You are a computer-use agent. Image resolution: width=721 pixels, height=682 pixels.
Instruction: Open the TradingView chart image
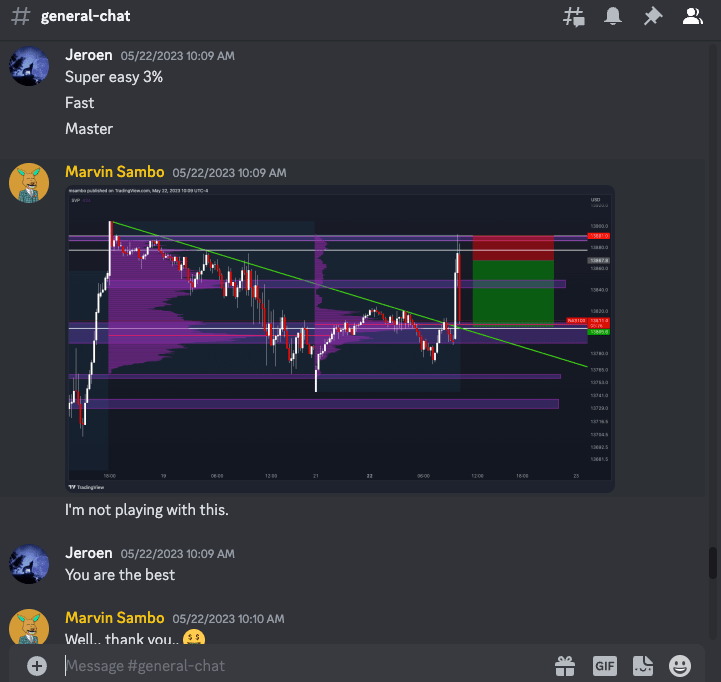(x=340, y=339)
